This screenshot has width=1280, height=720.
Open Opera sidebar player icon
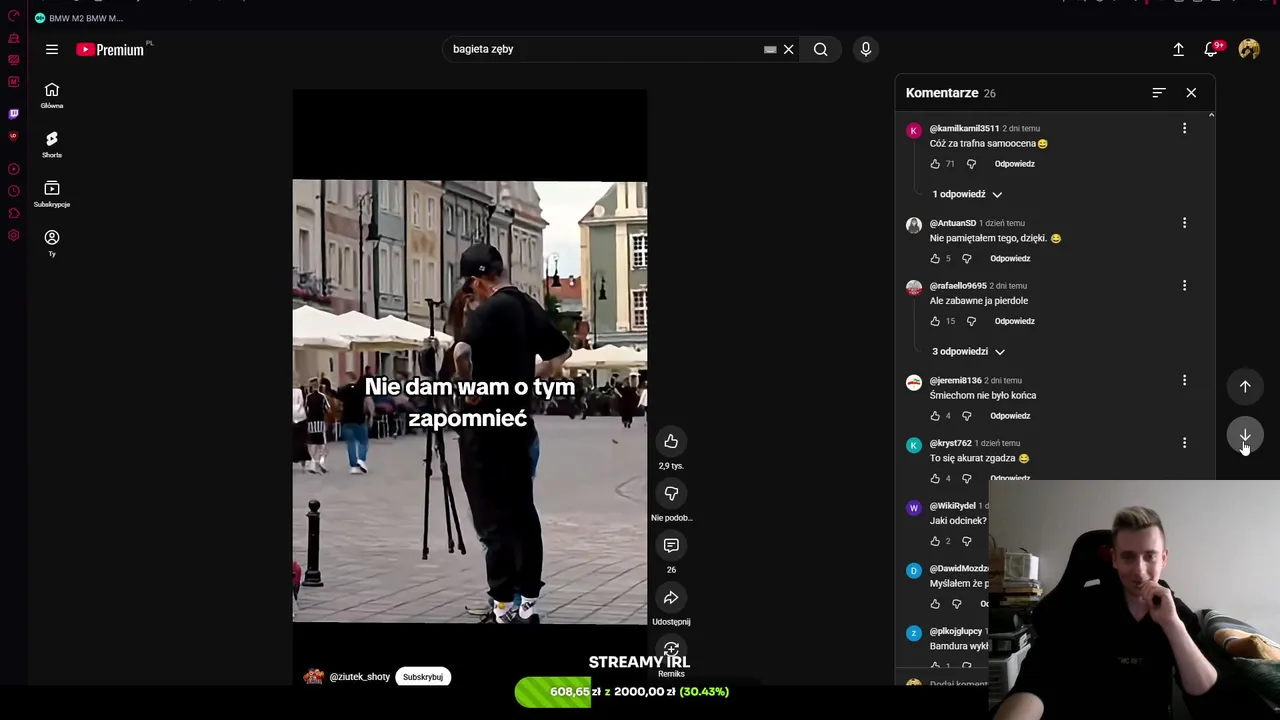click(x=13, y=169)
